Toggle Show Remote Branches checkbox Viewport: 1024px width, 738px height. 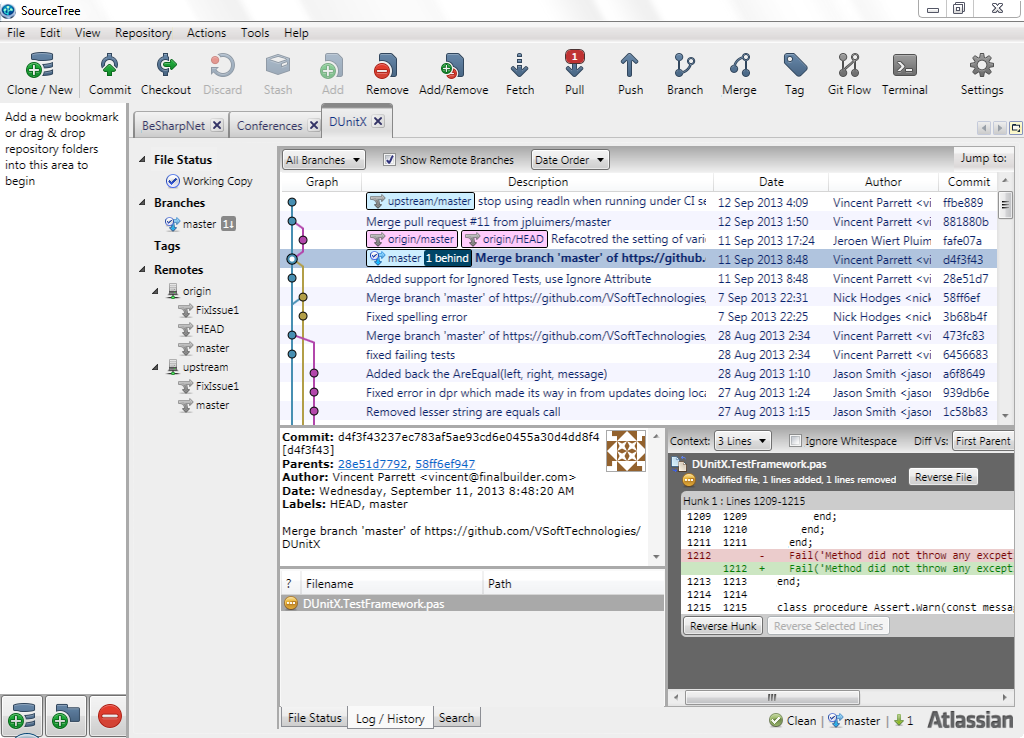point(390,160)
